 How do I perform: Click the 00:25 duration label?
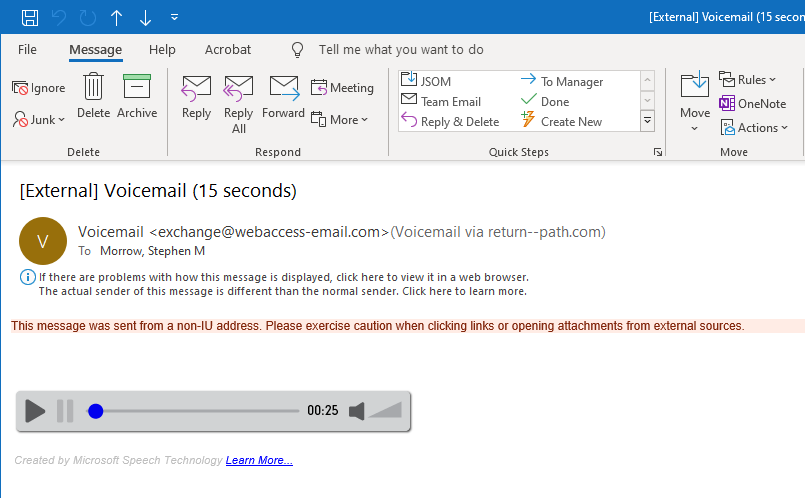pyautogui.click(x=323, y=410)
